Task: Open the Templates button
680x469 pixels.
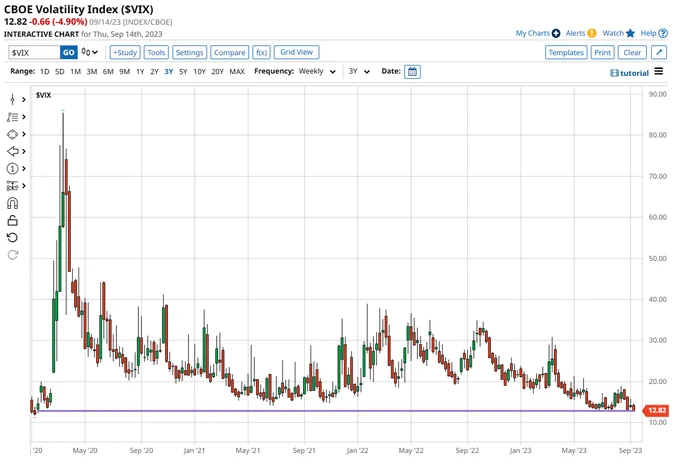Action: pos(566,52)
